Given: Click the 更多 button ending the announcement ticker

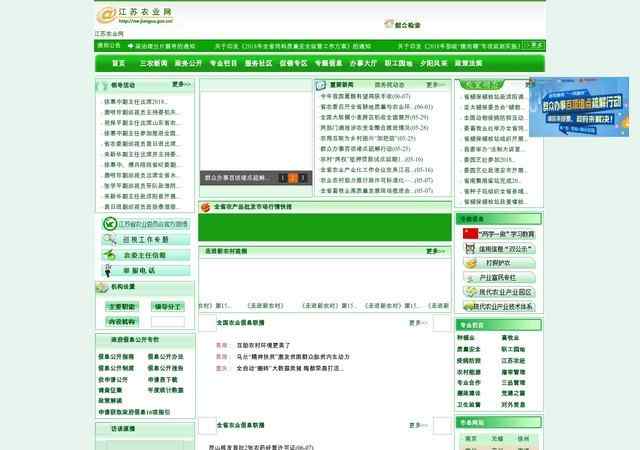Looking at the screenshot, I should pos(534,45).
